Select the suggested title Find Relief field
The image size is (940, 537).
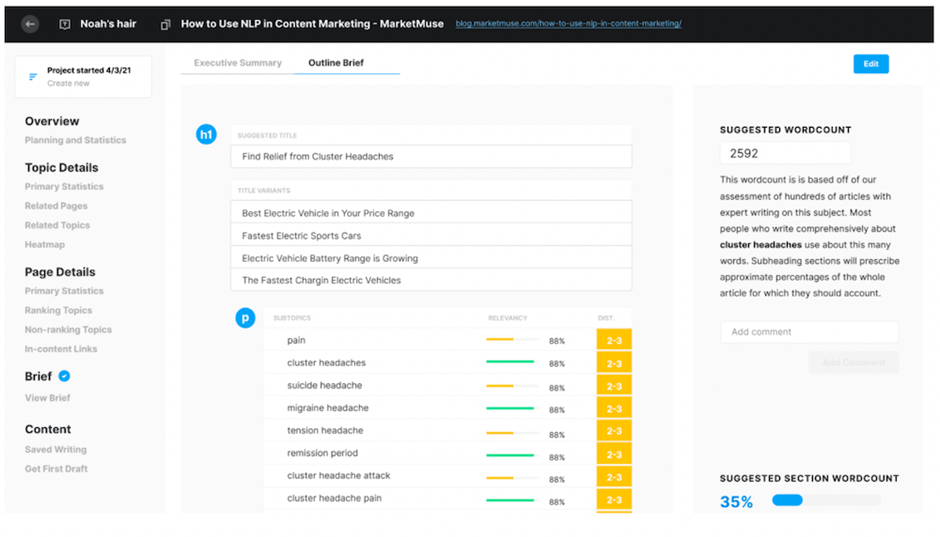click(x=430, y=157)
